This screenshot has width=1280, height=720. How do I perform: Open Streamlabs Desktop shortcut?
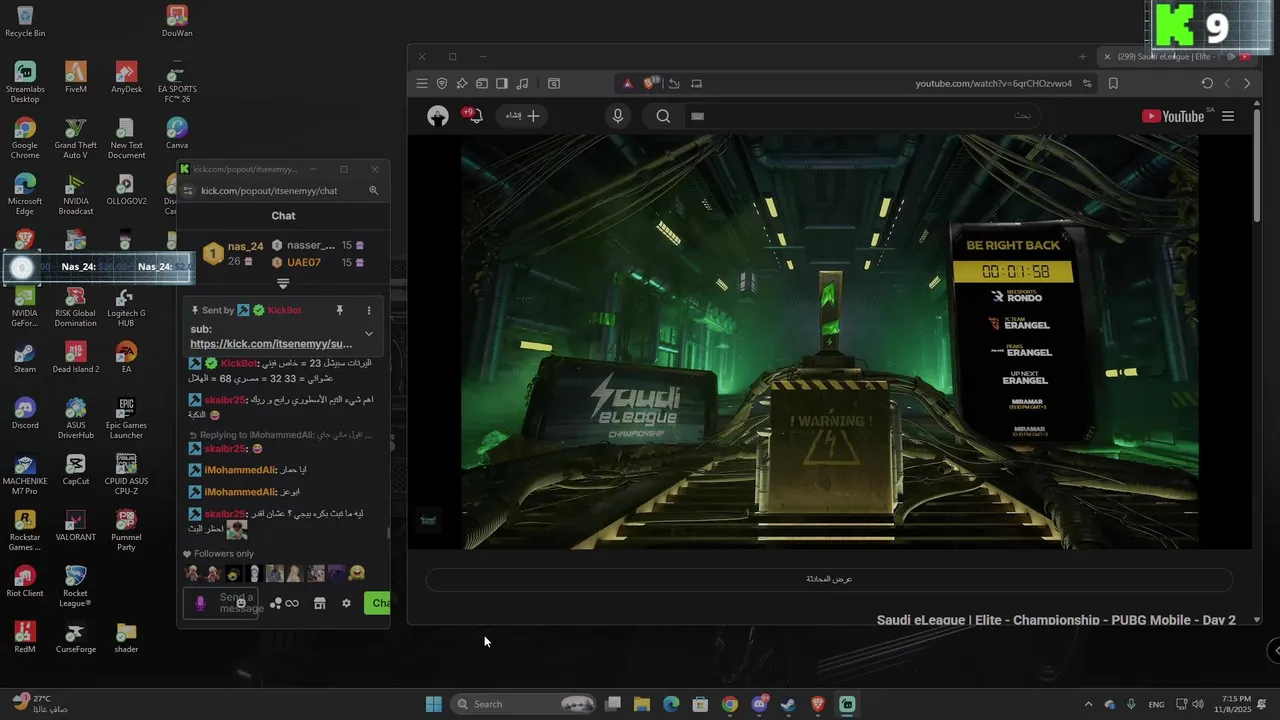click(x=25, y=82)
